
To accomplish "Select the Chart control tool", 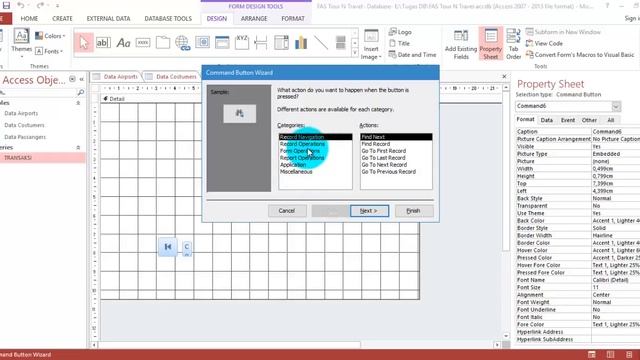I will point(301,42).
